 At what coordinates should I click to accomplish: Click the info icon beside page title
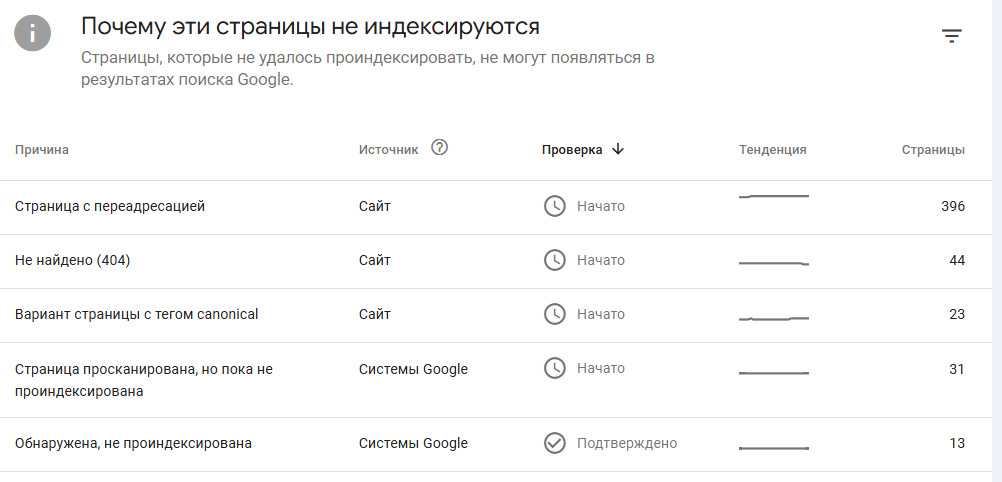(33, 33)
